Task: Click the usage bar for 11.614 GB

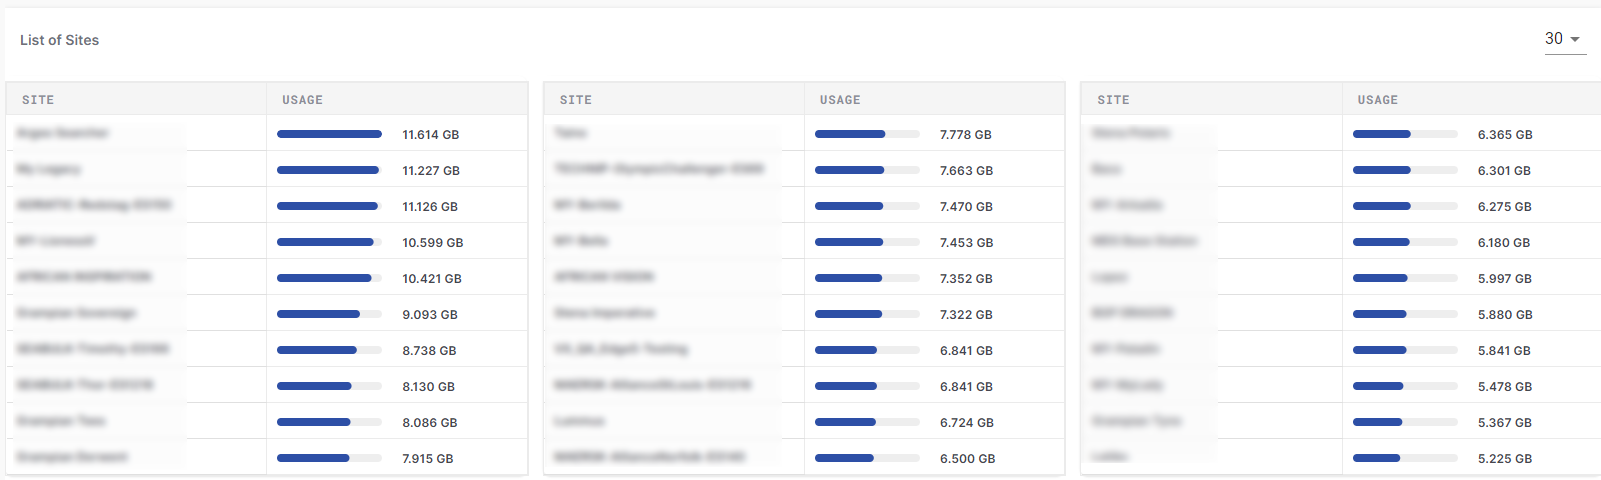Action: [329, 134]
